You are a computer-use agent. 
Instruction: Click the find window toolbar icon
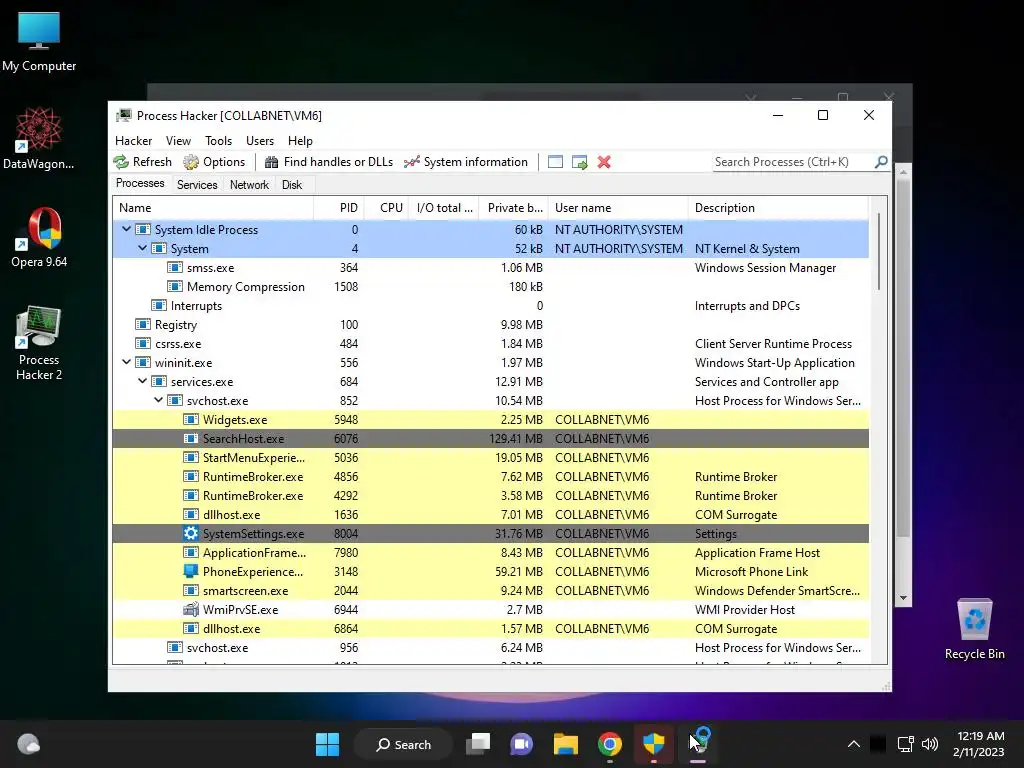[555, 162]
